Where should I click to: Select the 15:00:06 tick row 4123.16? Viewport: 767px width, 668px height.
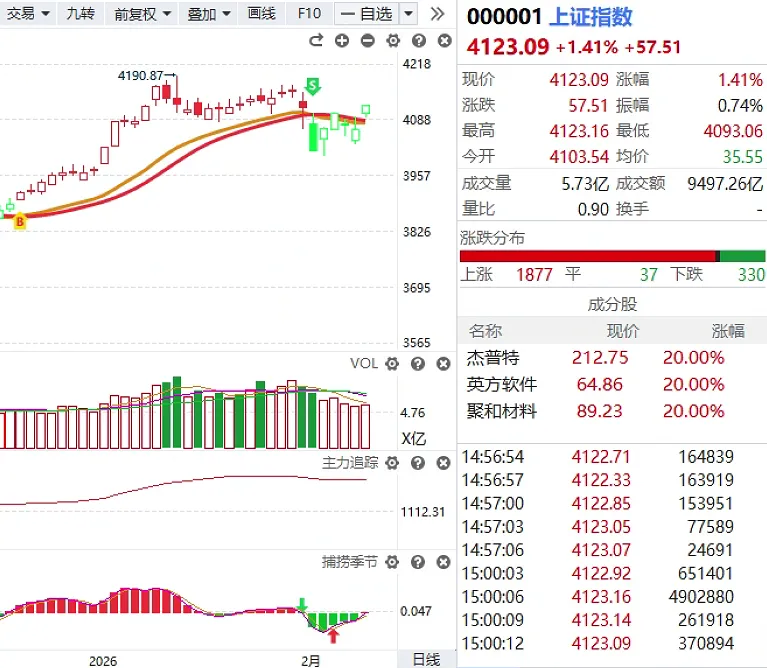click(612, 597)
